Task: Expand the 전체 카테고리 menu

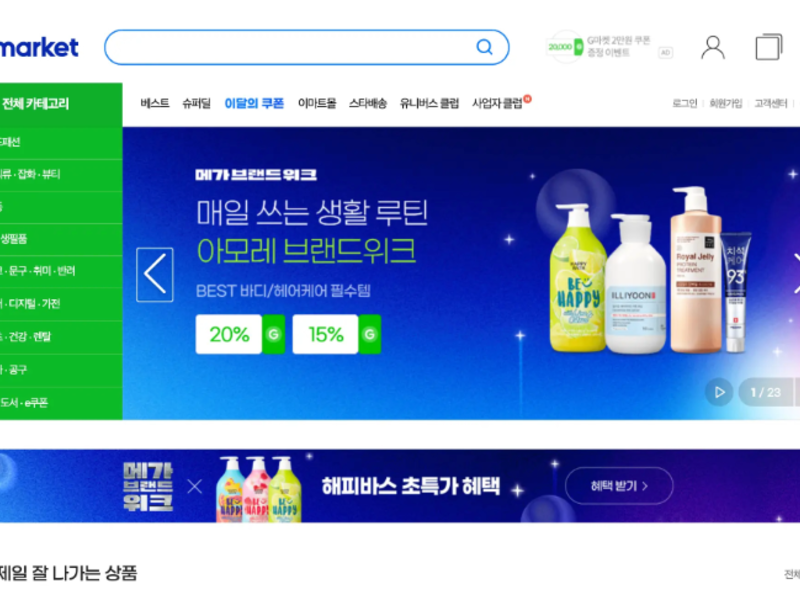Action: coord(61,104)
